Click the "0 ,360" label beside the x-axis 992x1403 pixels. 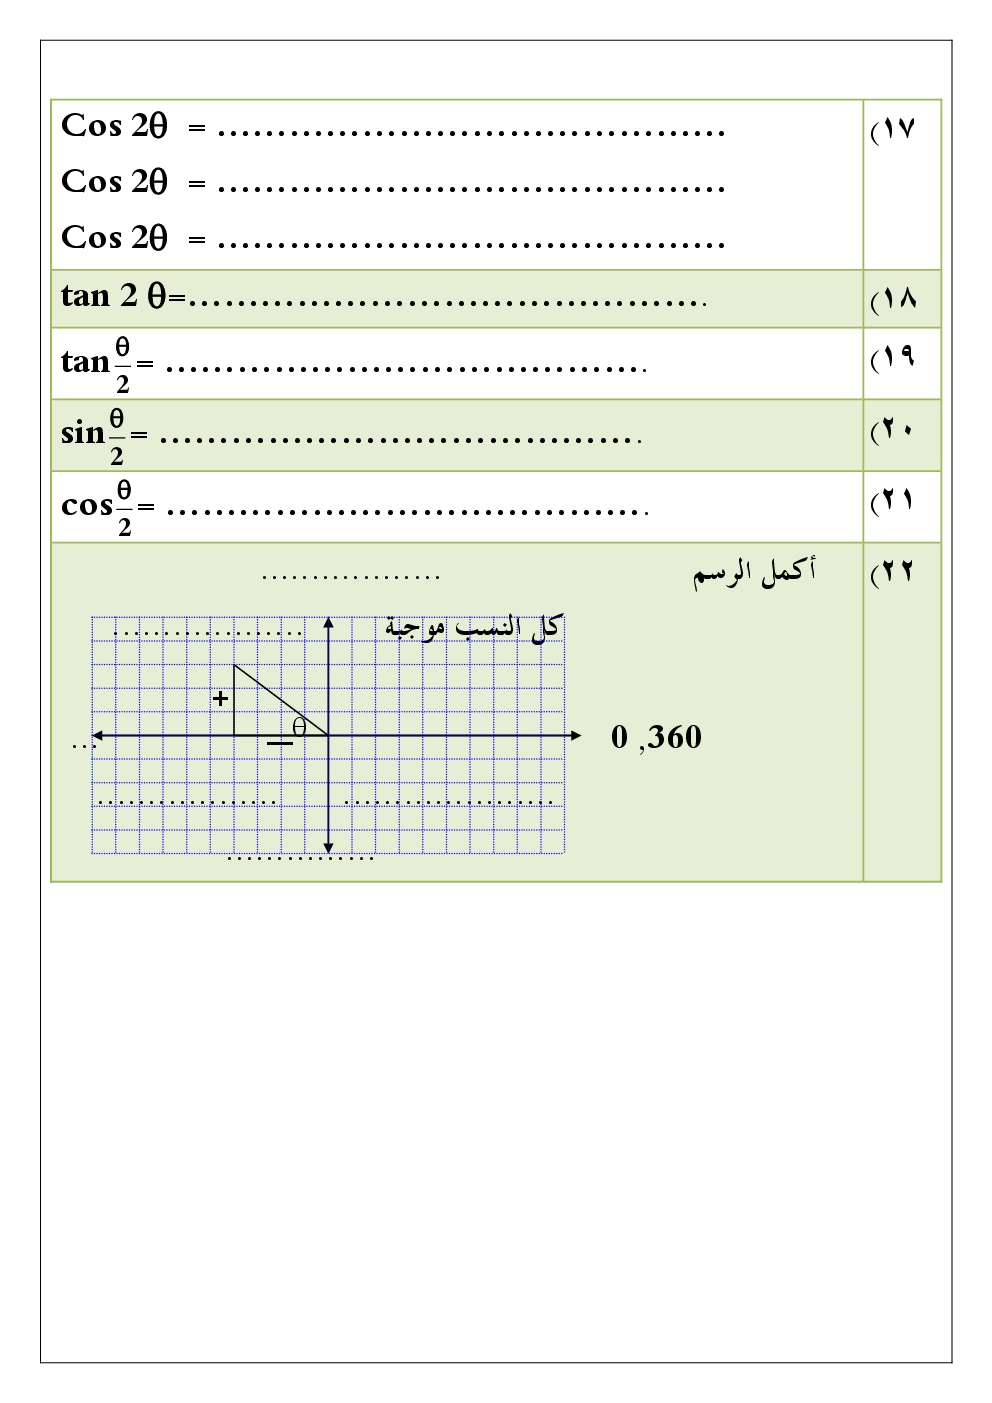(656, 738)
